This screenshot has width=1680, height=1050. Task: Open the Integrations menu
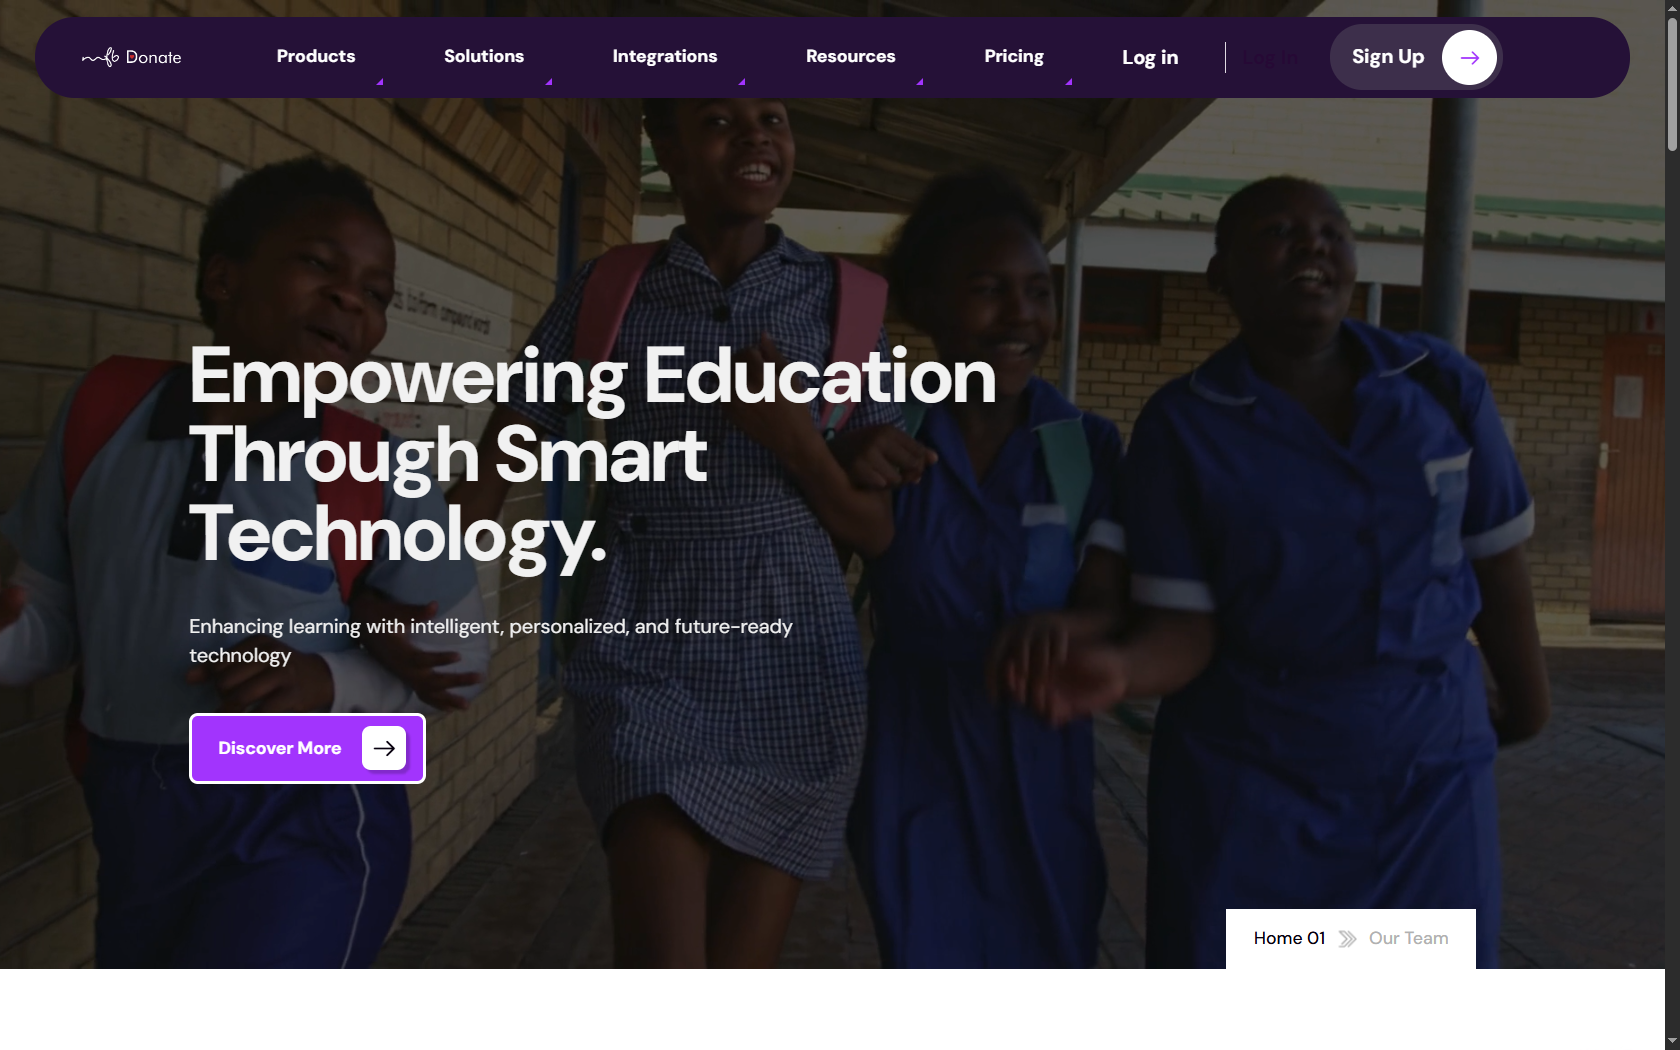(x=665, y=56)
